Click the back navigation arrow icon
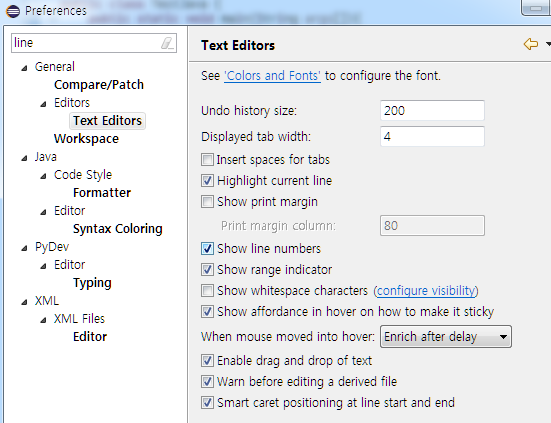This screenshot has width=551, height=423. click(x=531, y=44)
